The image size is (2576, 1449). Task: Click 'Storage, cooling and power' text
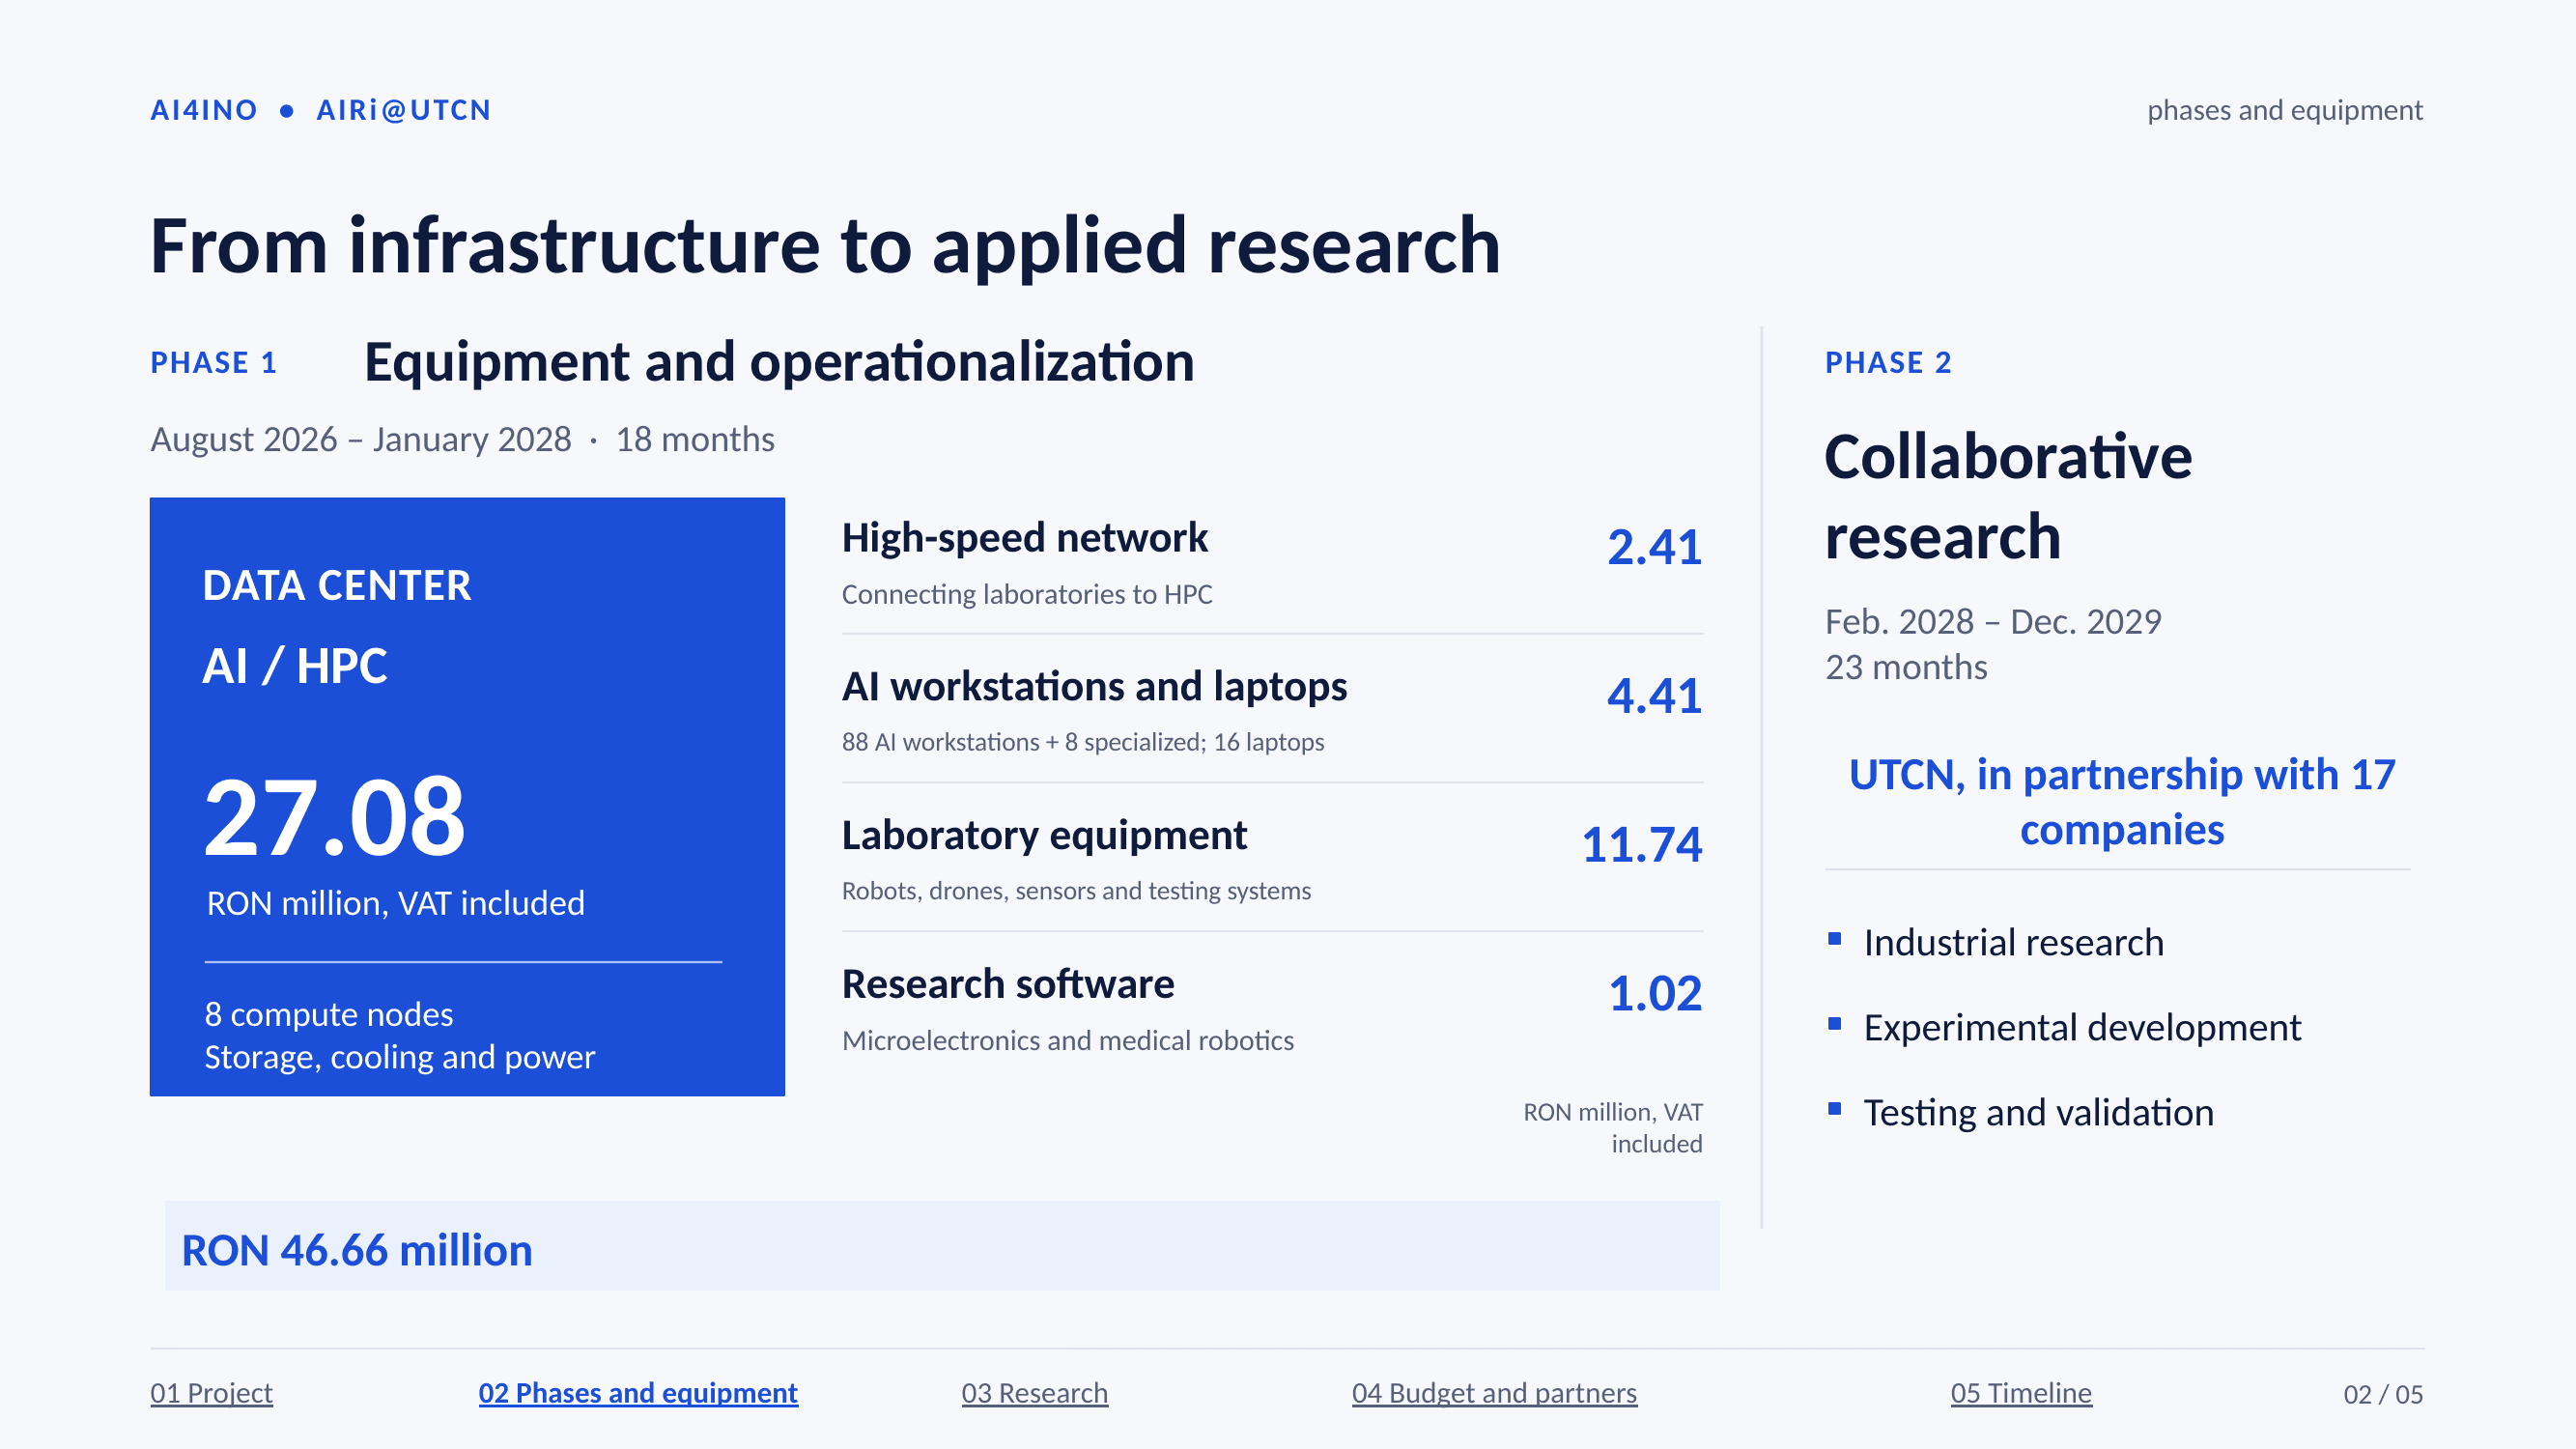point(400,1057)
